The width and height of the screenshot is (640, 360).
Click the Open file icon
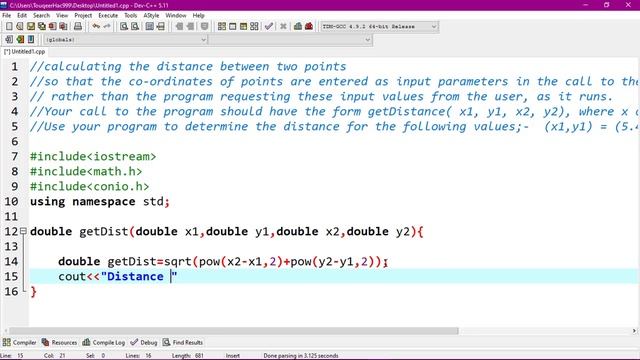[x=20, y=27]
